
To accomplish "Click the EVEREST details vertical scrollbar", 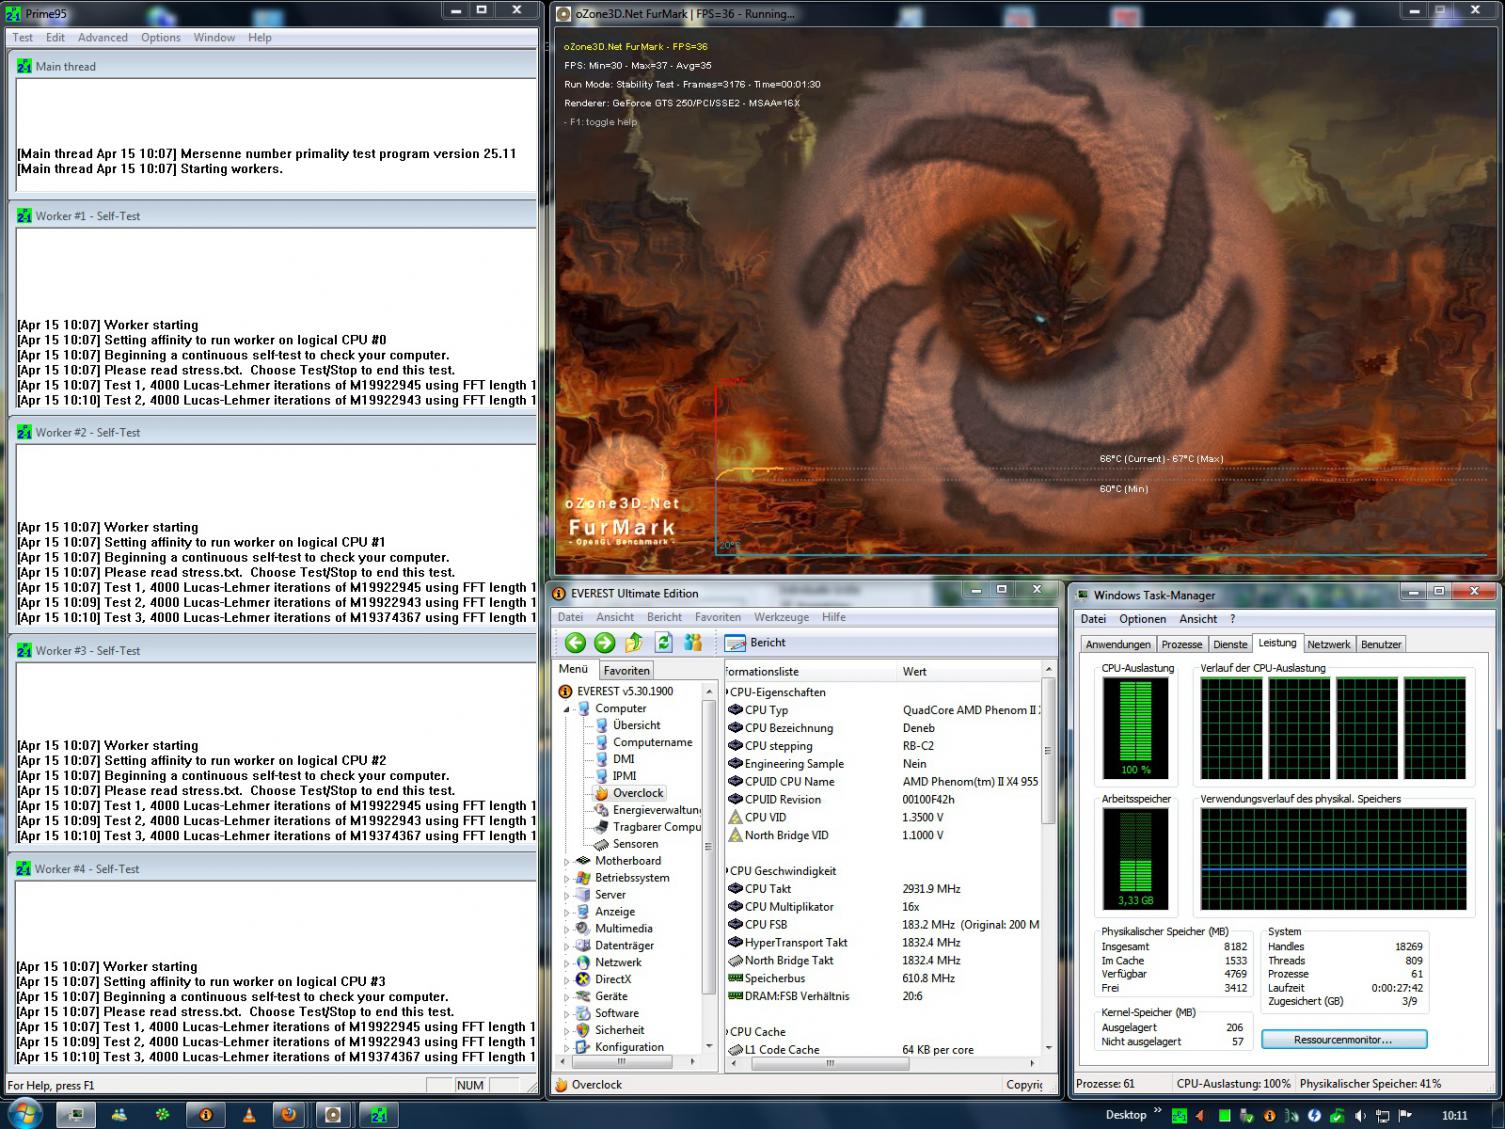I will pos(1048,859).
